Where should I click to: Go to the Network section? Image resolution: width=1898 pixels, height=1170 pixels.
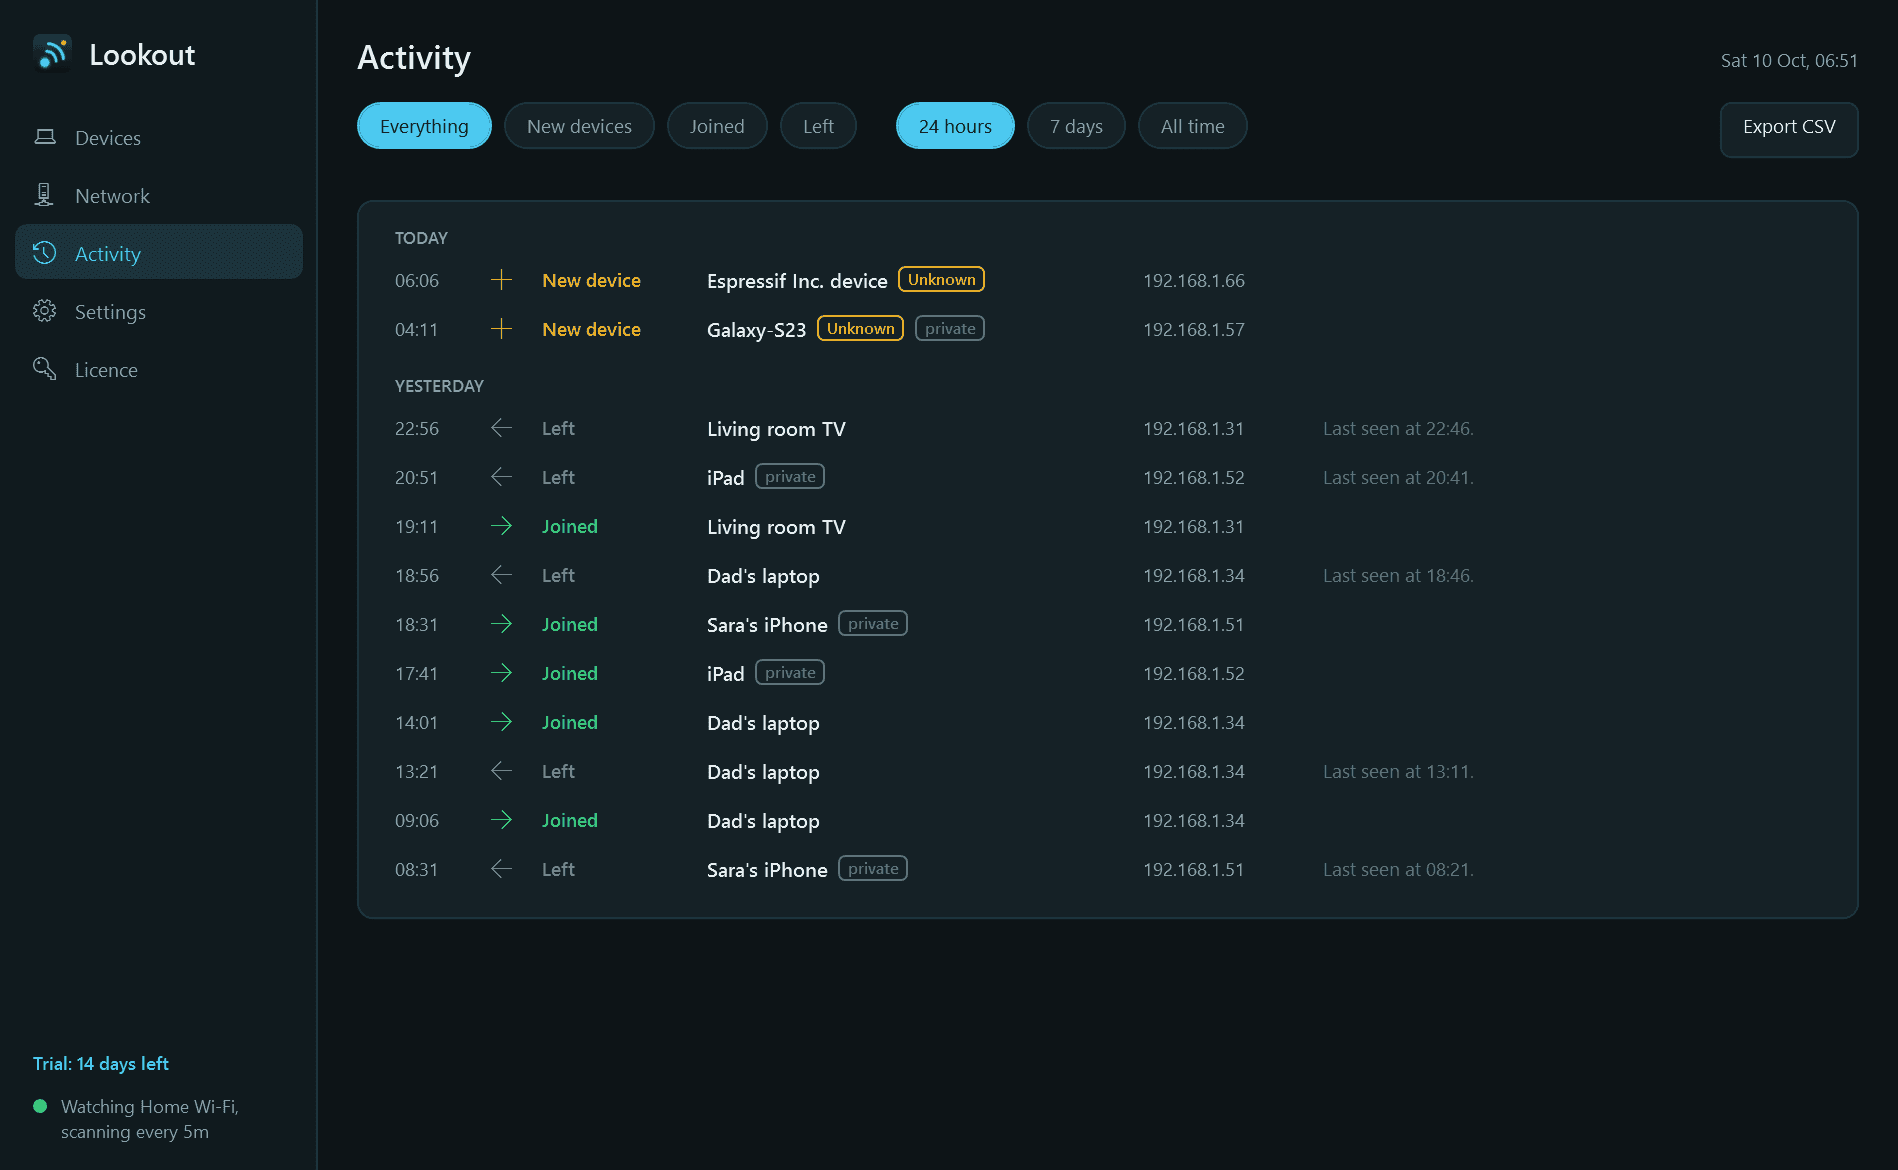click(159, 195)
